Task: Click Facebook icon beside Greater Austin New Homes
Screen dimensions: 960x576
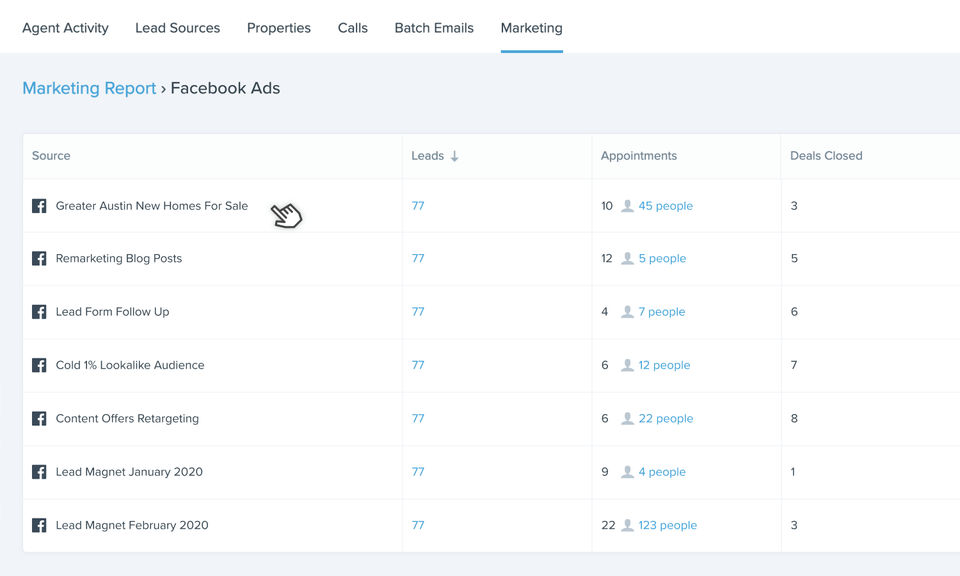Action: [39, 206]
